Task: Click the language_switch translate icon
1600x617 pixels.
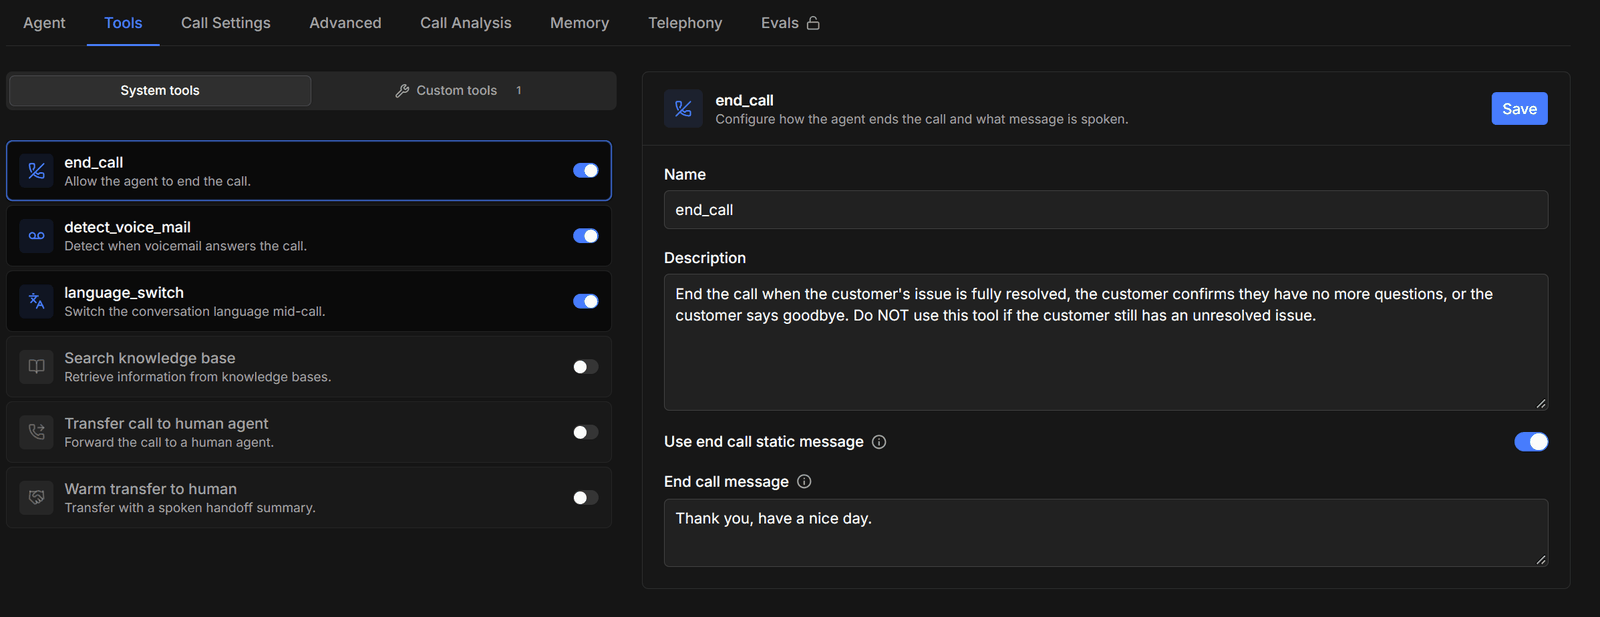Action: [36, 301]
